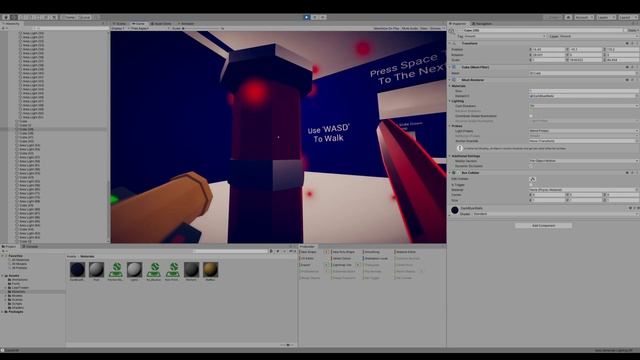Open UV Editor in ProBuilder
This screenshot has width=640, height=360.
(307, 258)
